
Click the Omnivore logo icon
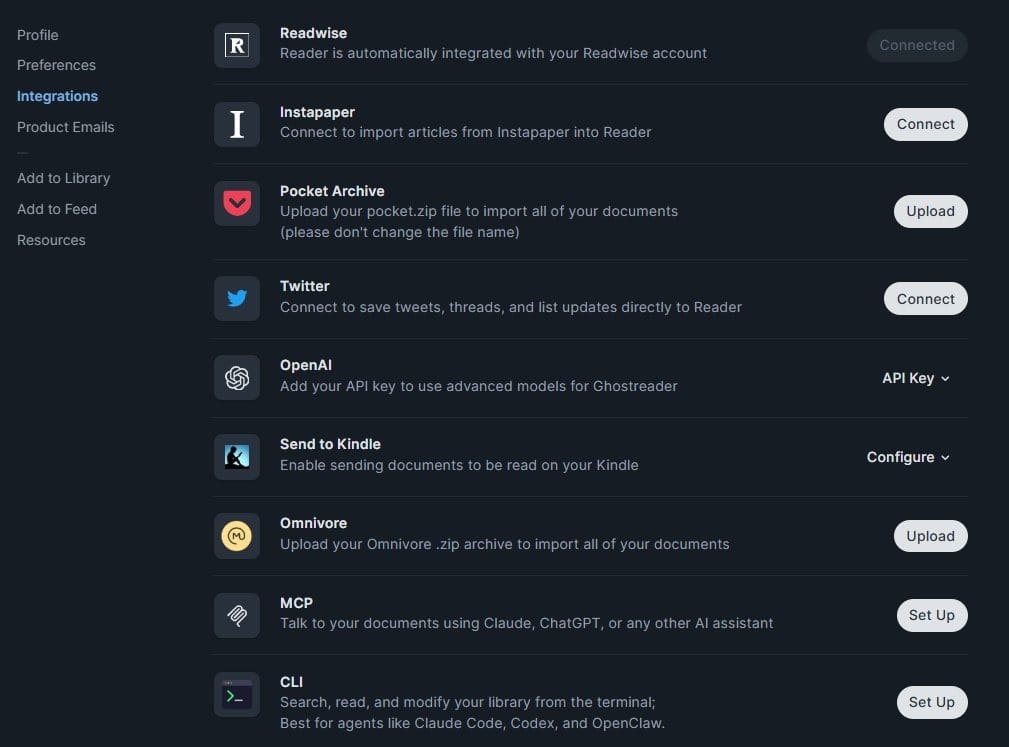pyautogui.click(x=237, y=536)
